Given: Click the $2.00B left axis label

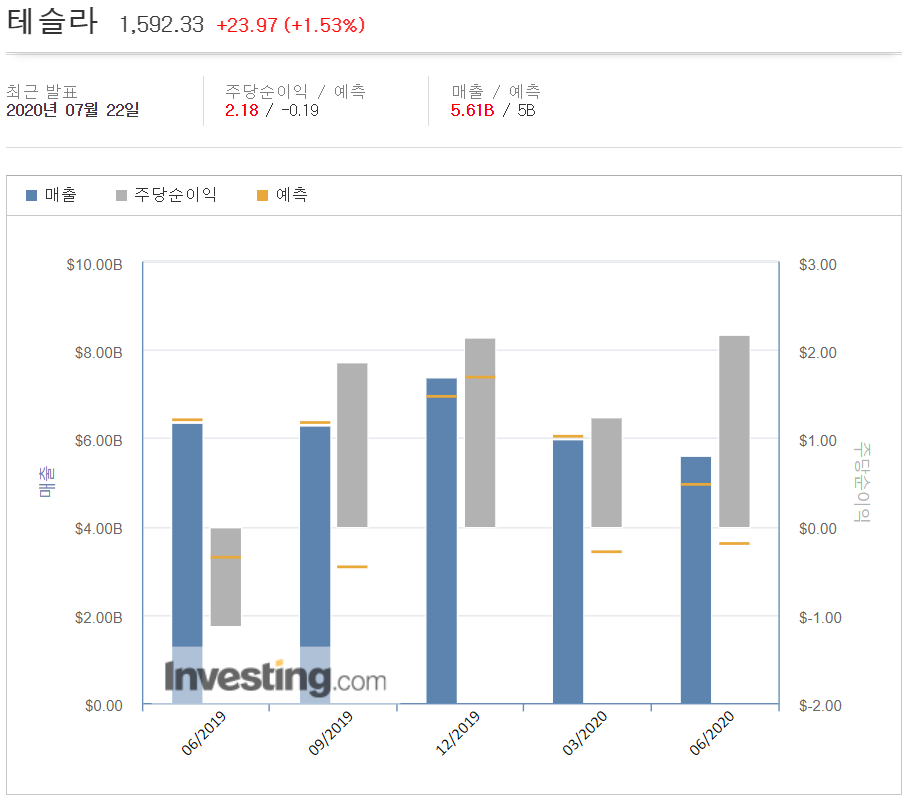Looking at the screenshot, I should [x=99, y=618].
